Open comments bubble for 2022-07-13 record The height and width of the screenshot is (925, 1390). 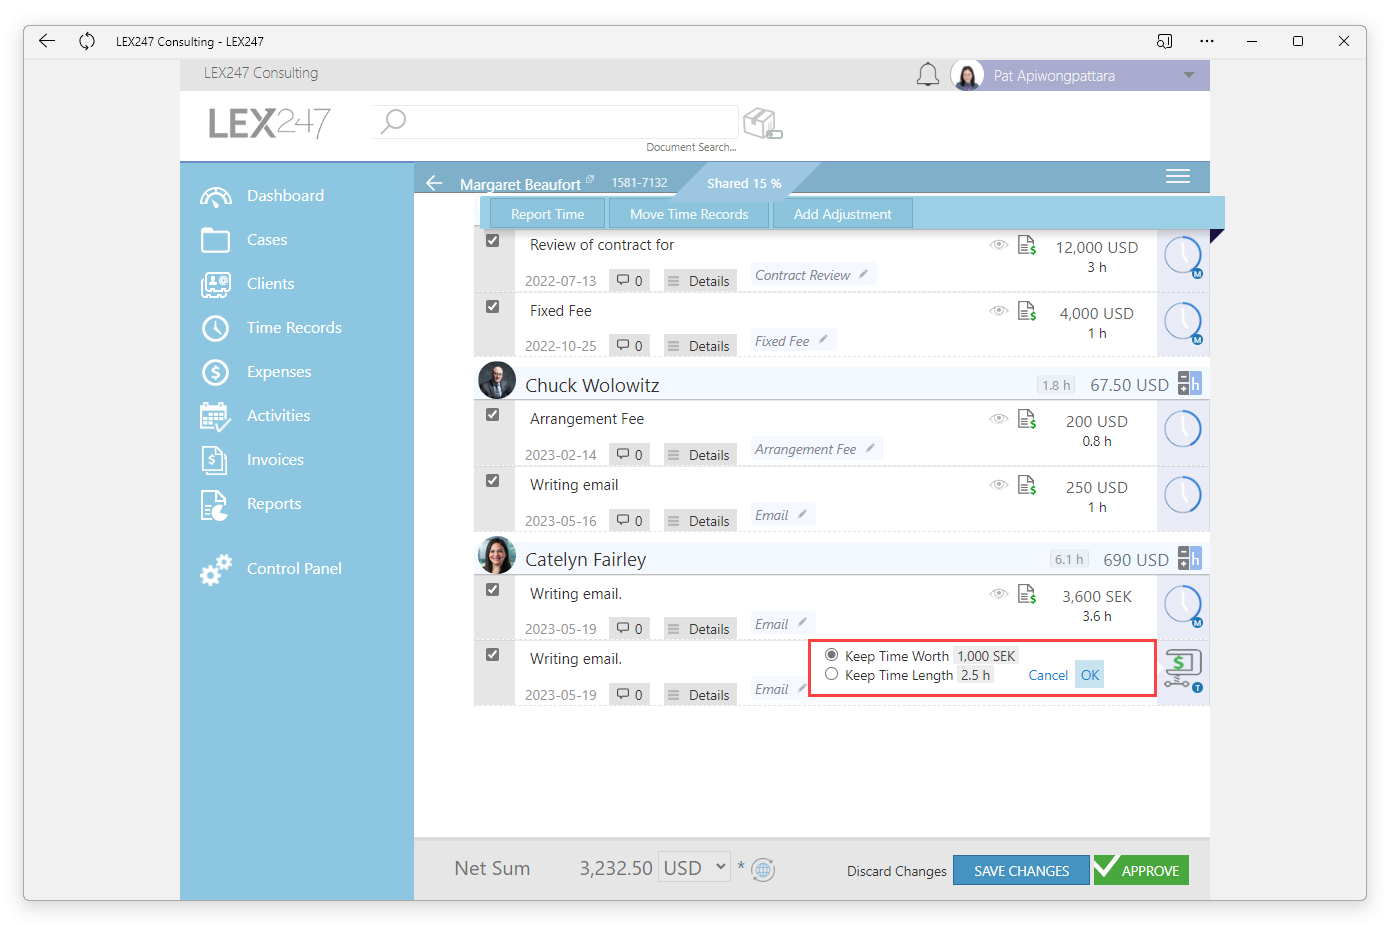pos(630,281)
